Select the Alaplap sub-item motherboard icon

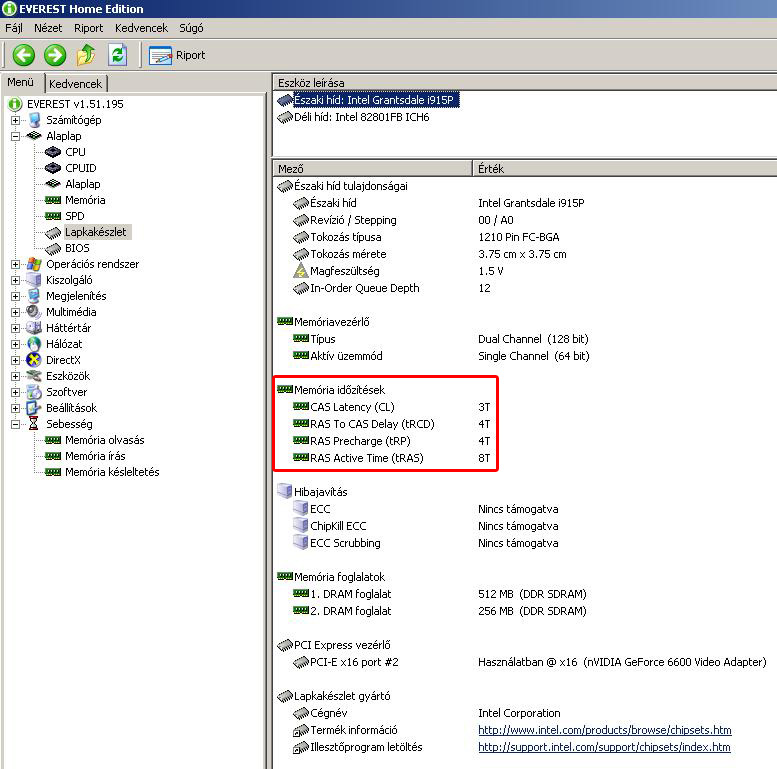tap(53, 184)
